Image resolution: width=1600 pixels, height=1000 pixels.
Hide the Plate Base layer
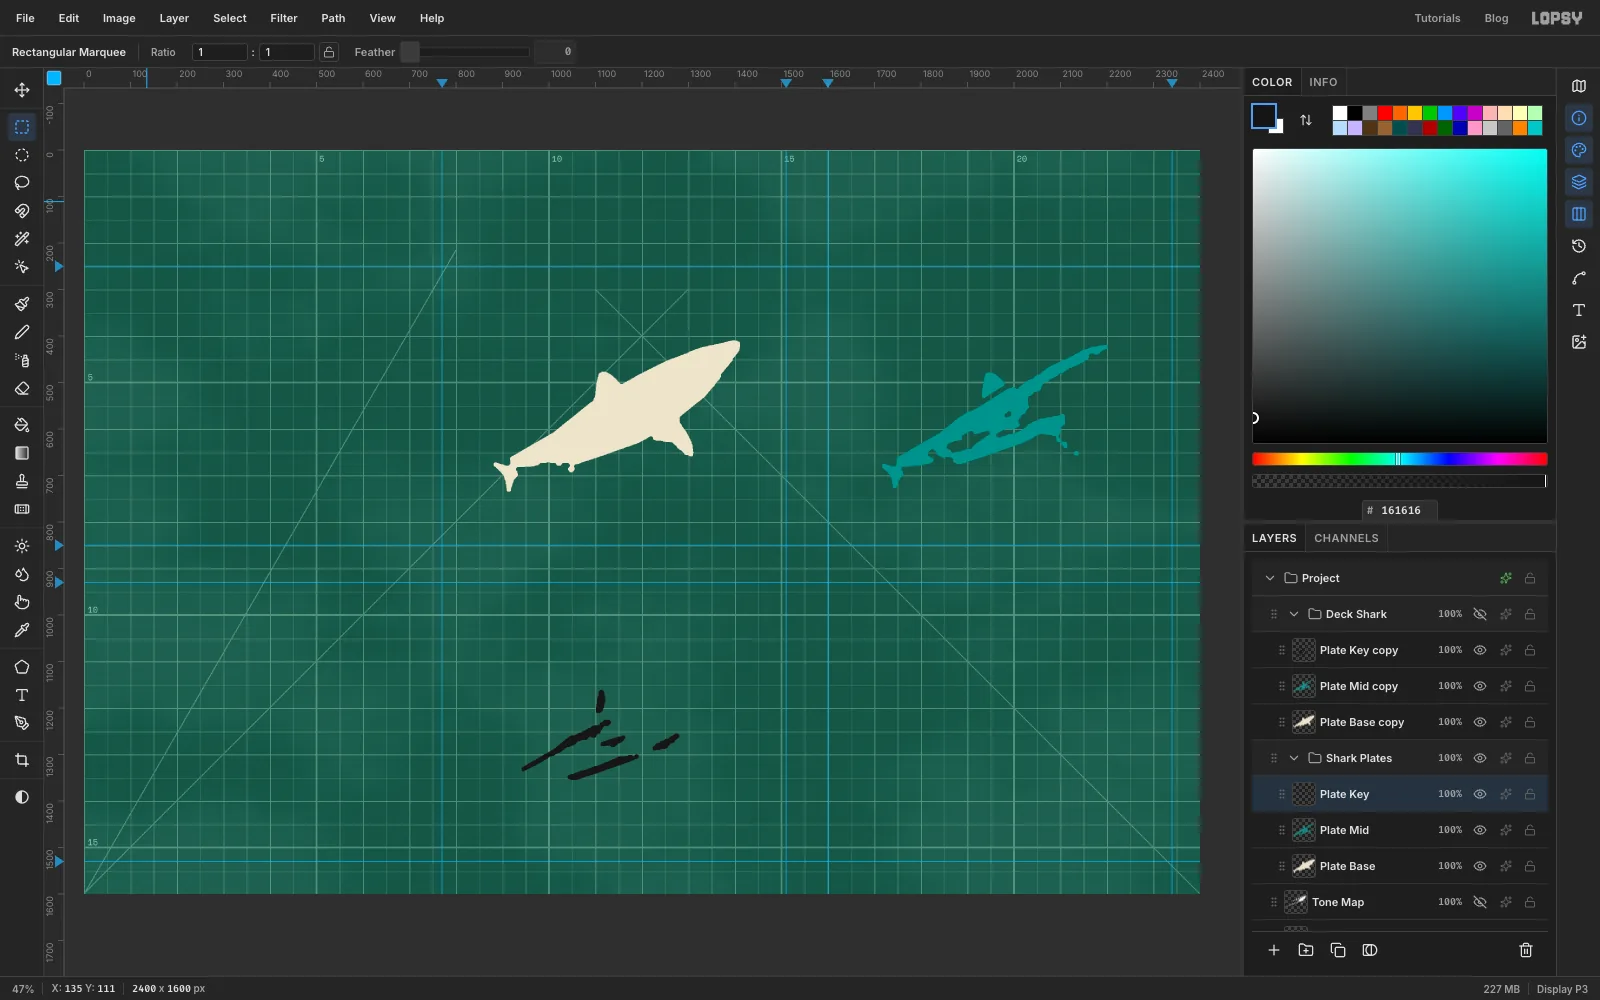click(x=1480, y=866)
